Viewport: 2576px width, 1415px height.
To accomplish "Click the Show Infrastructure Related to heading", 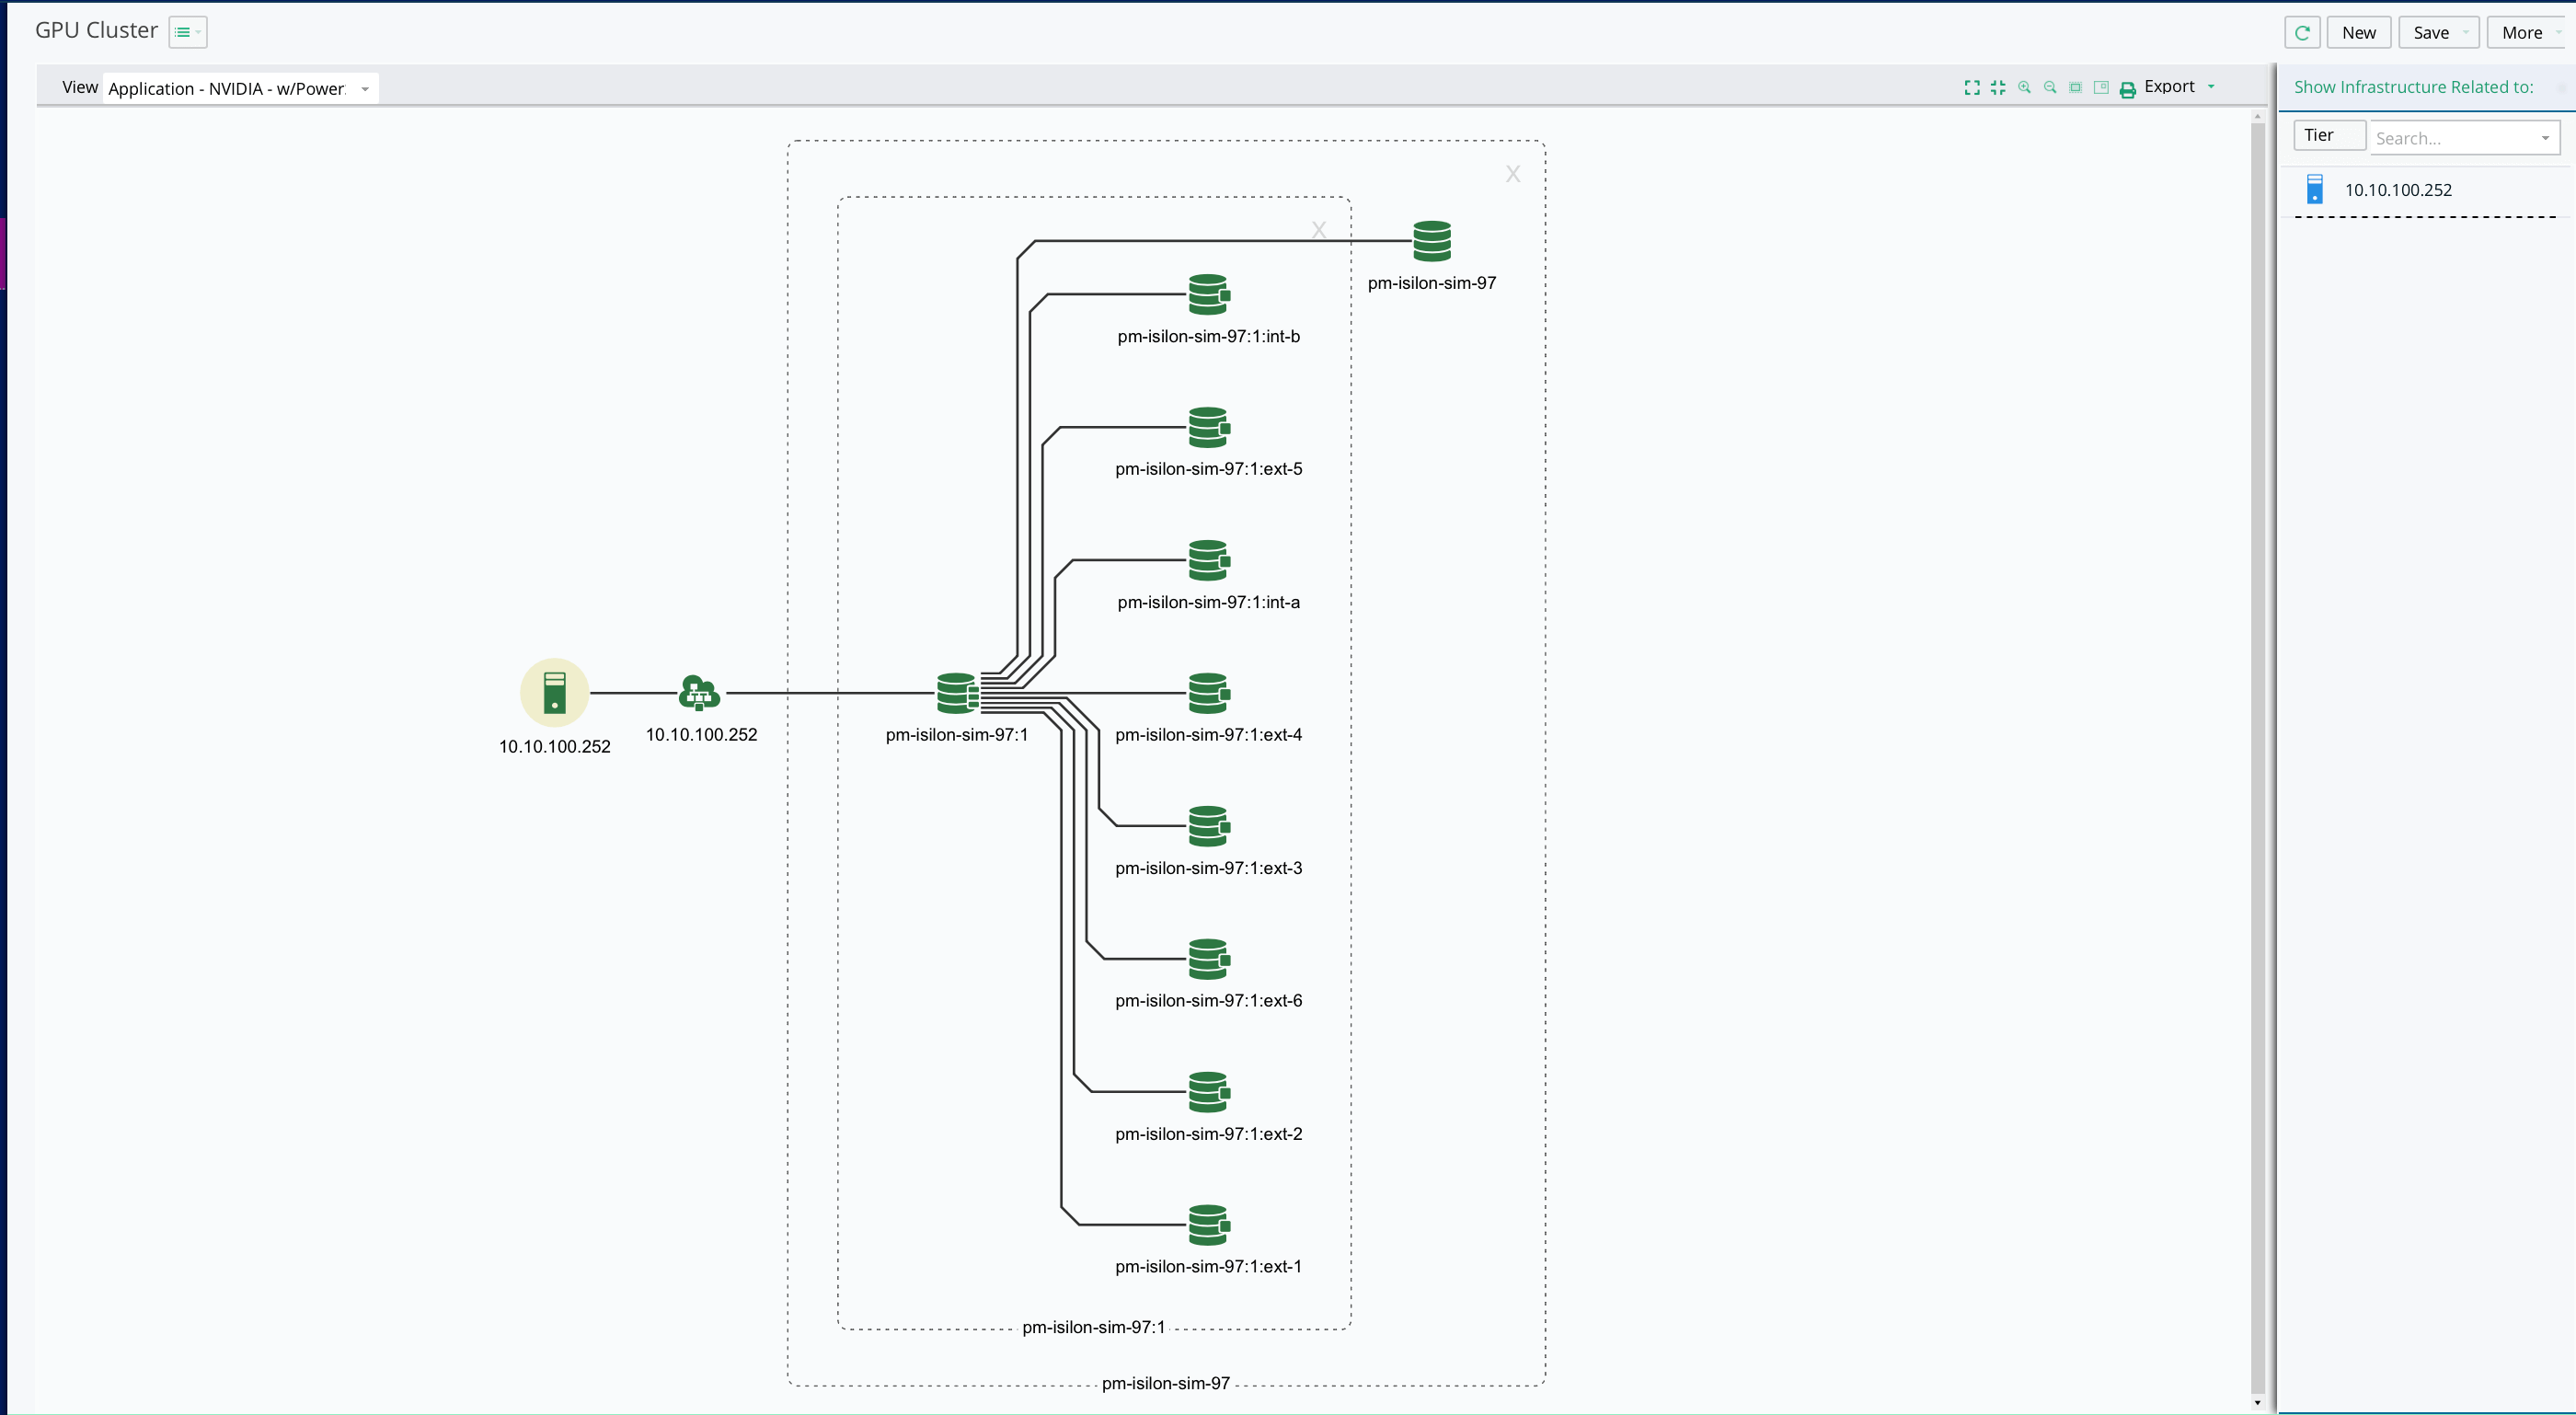I will [2413, 87].
